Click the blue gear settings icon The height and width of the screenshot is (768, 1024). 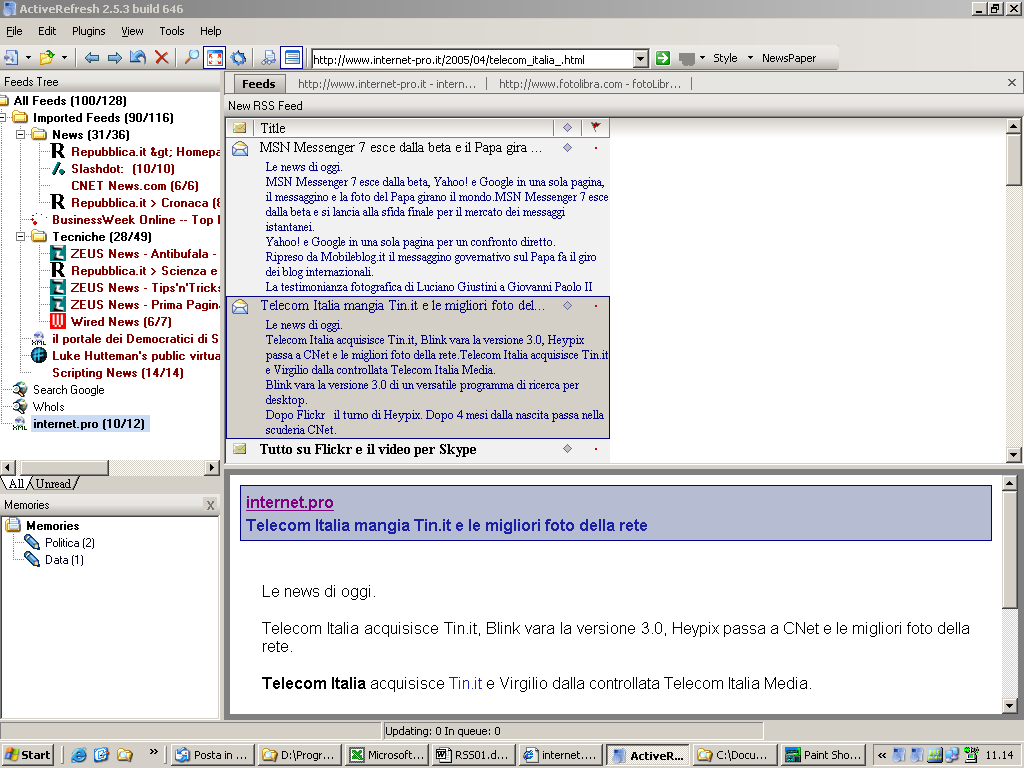pyautogui.click(x=238, y=58)
